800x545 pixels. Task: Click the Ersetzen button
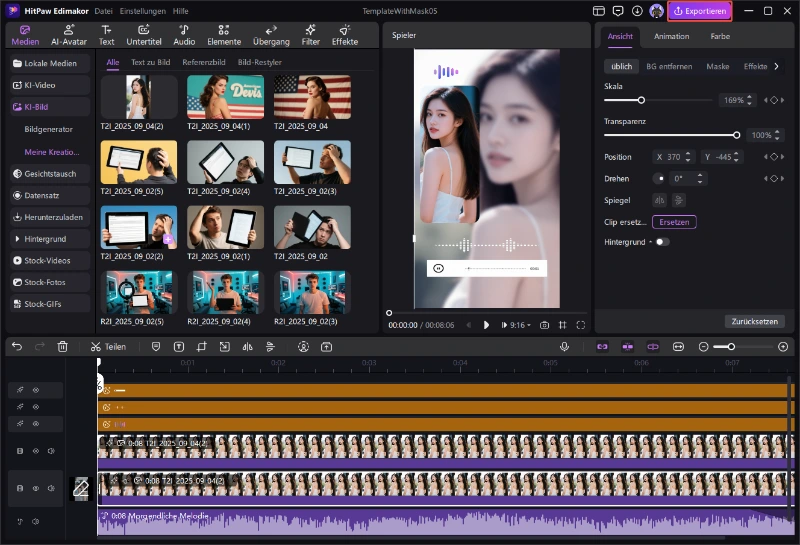tap(674, 222)
